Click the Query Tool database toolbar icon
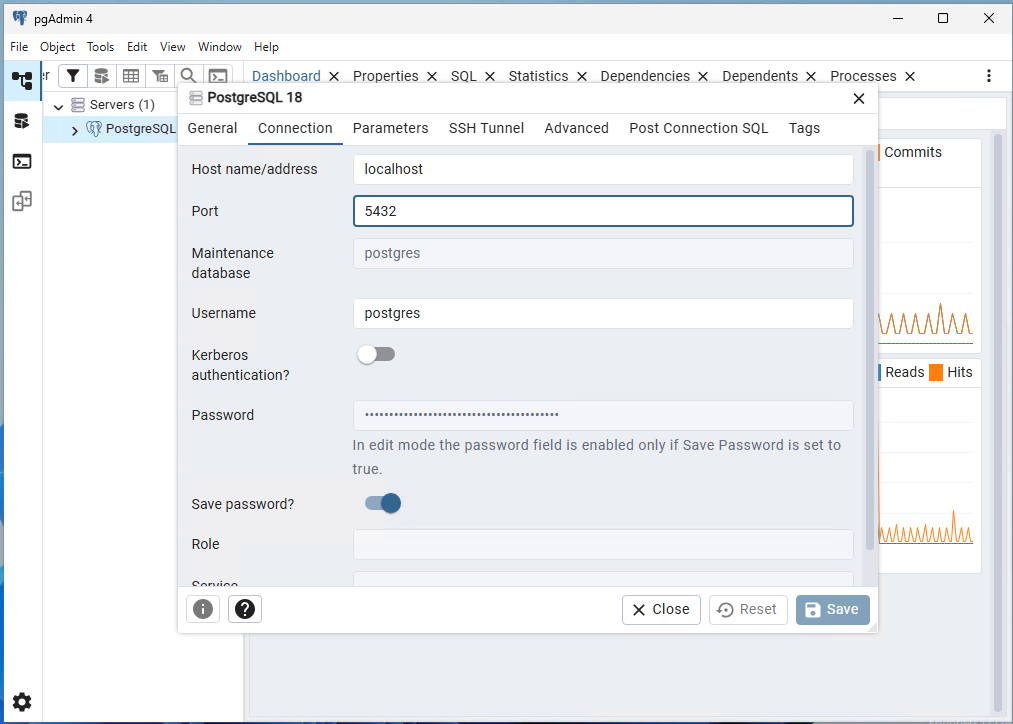 pos(101,76)
